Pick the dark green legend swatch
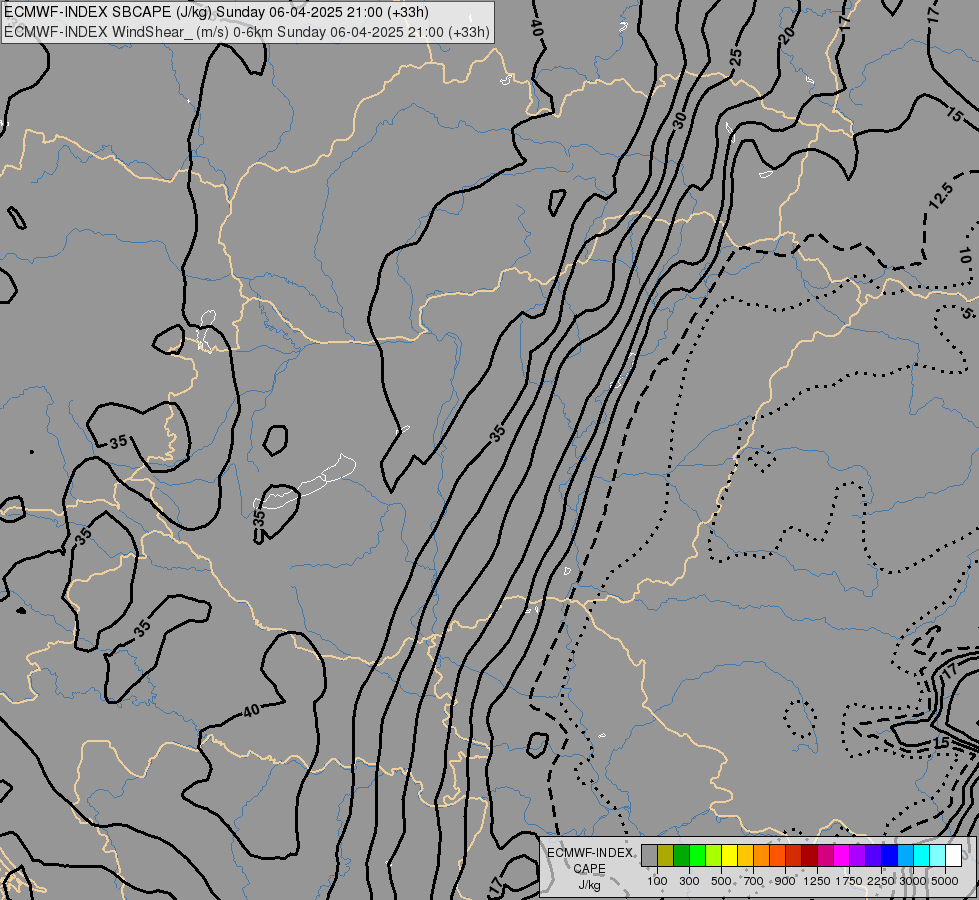 click(x=682, y=856)
